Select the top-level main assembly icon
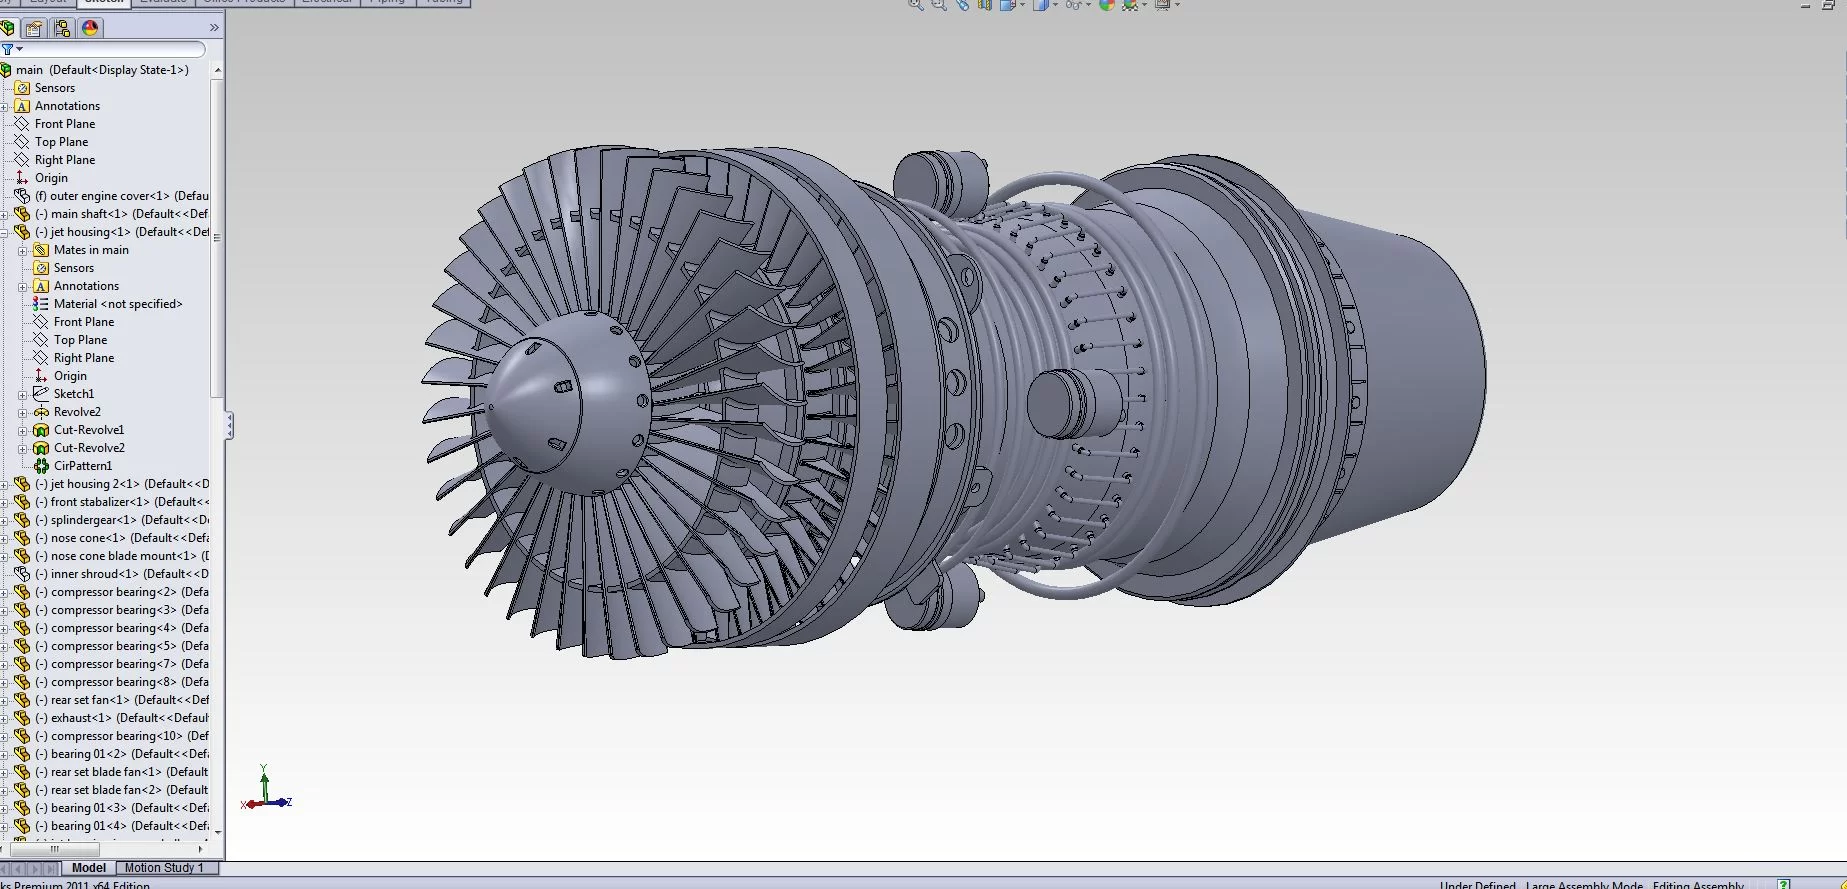 click(6, 70)
